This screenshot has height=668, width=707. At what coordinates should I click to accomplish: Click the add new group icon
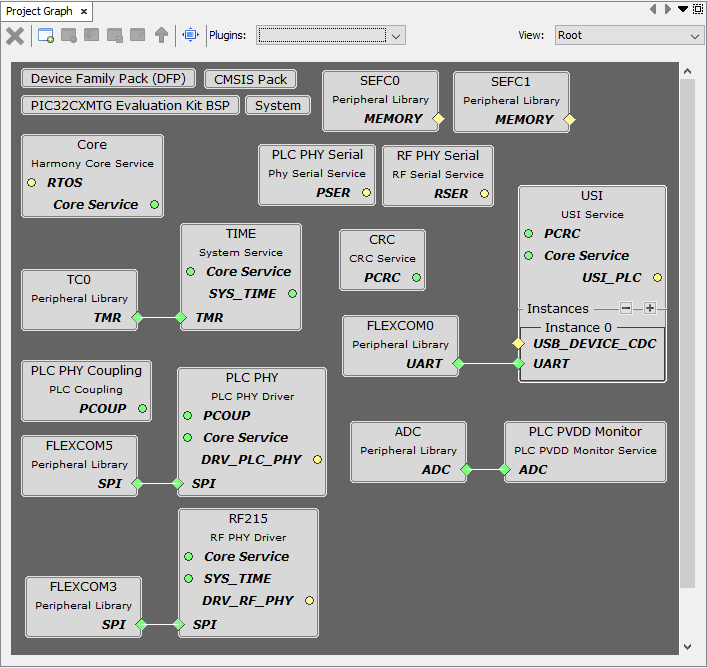tap(46, 36)
